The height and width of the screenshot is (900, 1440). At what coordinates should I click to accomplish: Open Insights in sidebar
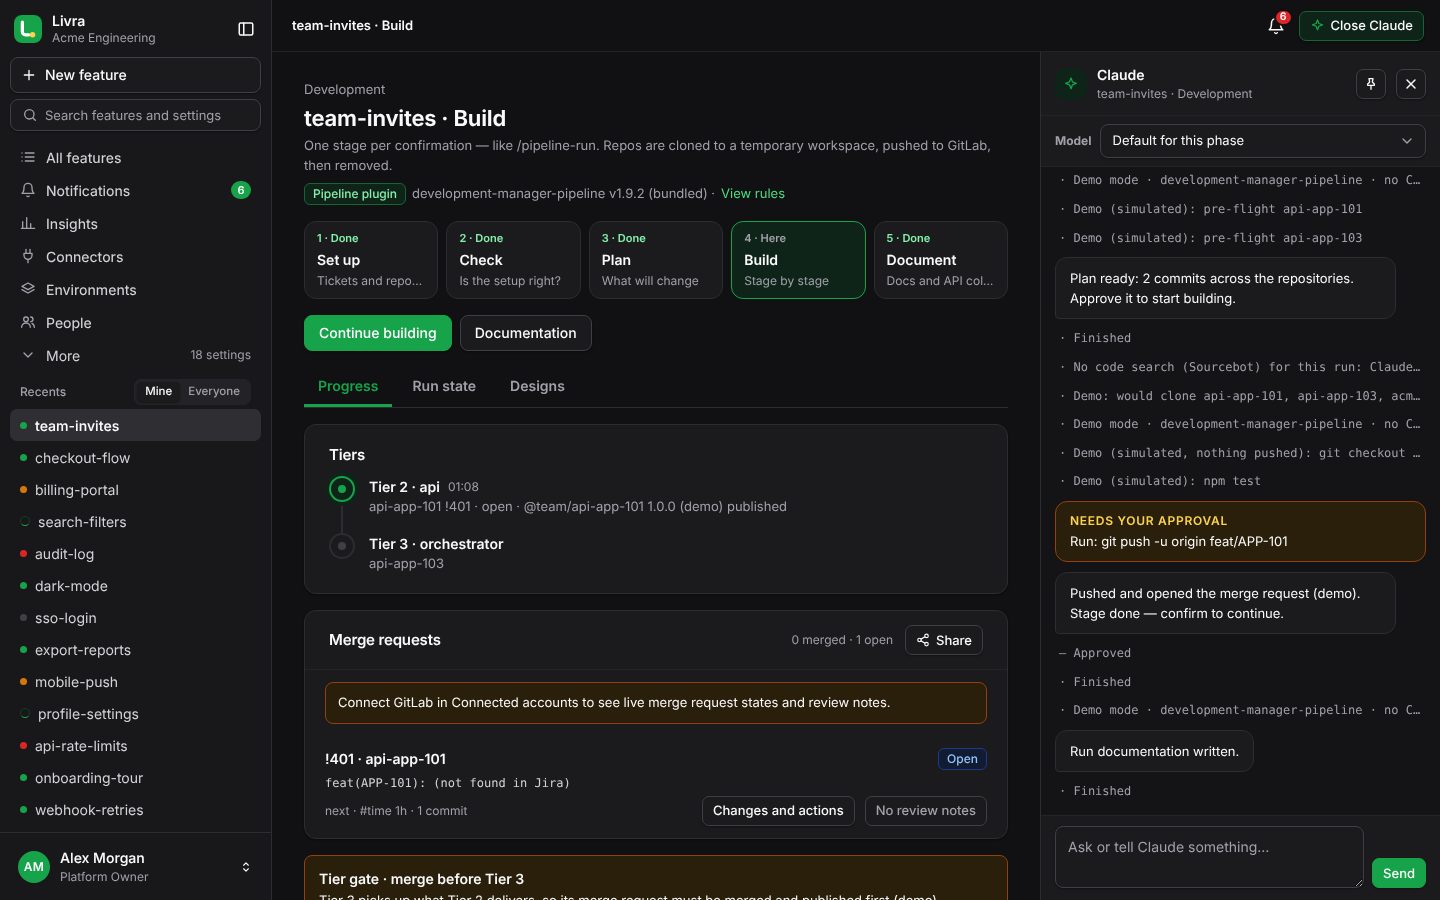135,224
